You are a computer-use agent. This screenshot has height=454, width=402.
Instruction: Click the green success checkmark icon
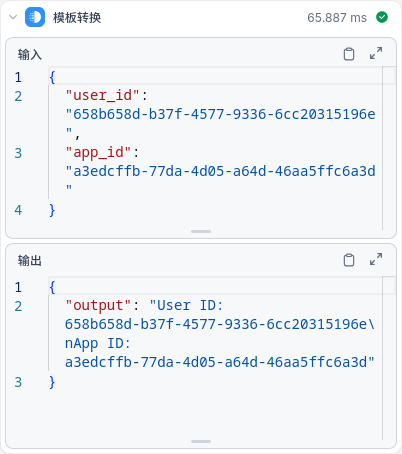coord(382,17)
